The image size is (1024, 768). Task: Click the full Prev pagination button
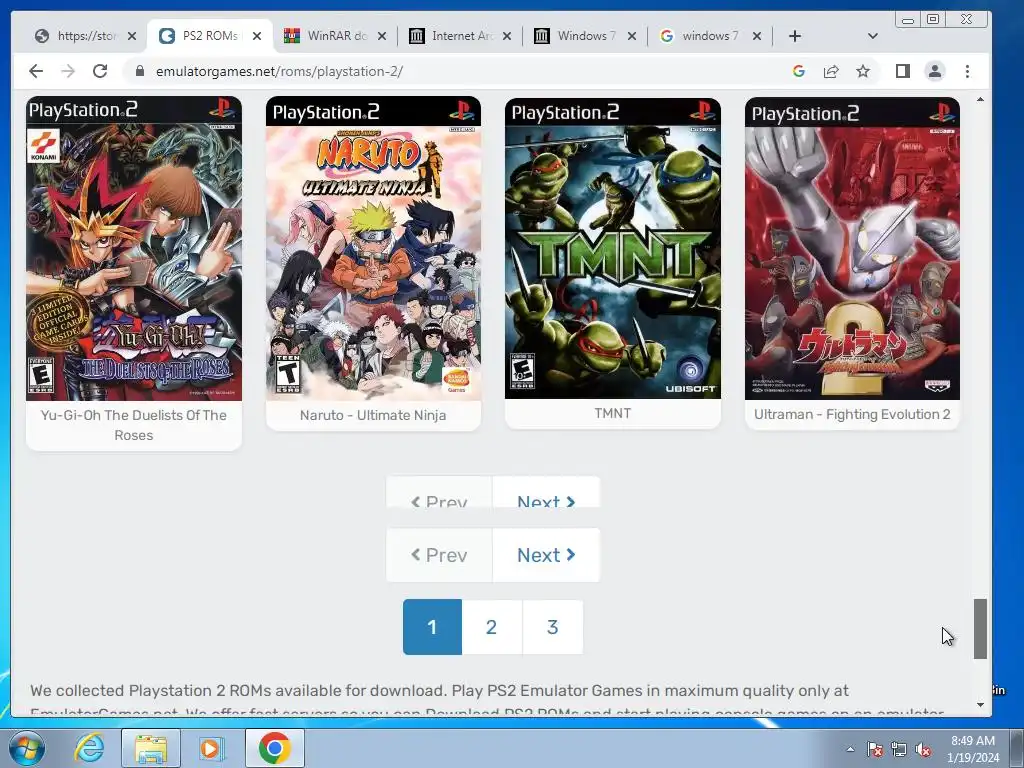[439, 555]
